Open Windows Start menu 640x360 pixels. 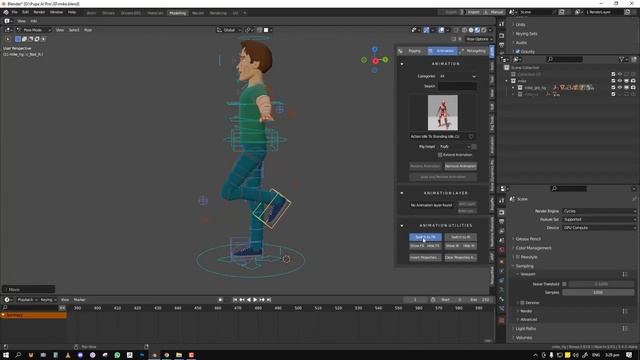click(x=6, y=355)
